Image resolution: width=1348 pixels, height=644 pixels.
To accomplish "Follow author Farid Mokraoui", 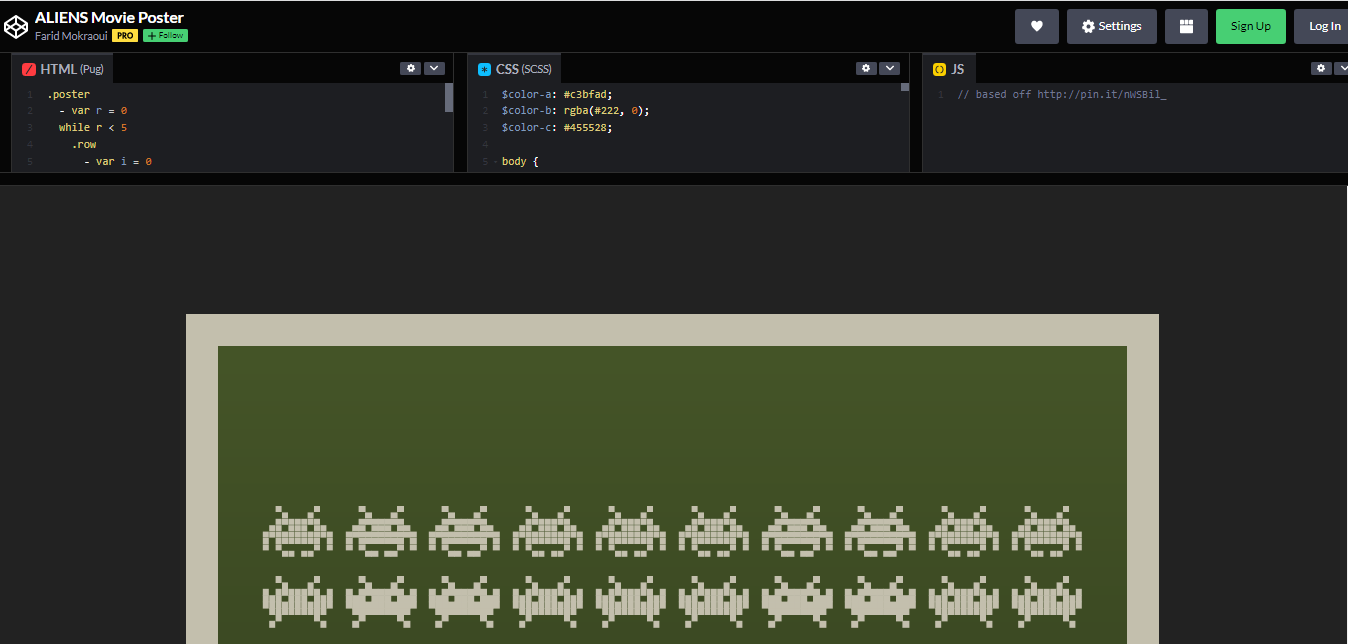I will coord(164,35).
